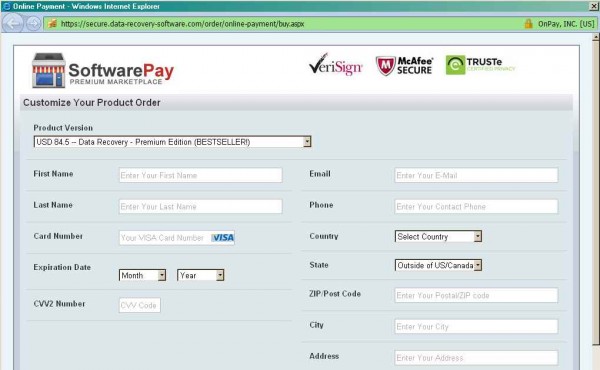Click the page favicon in address bar
600x370 pixels.
[x=52, y=24]
